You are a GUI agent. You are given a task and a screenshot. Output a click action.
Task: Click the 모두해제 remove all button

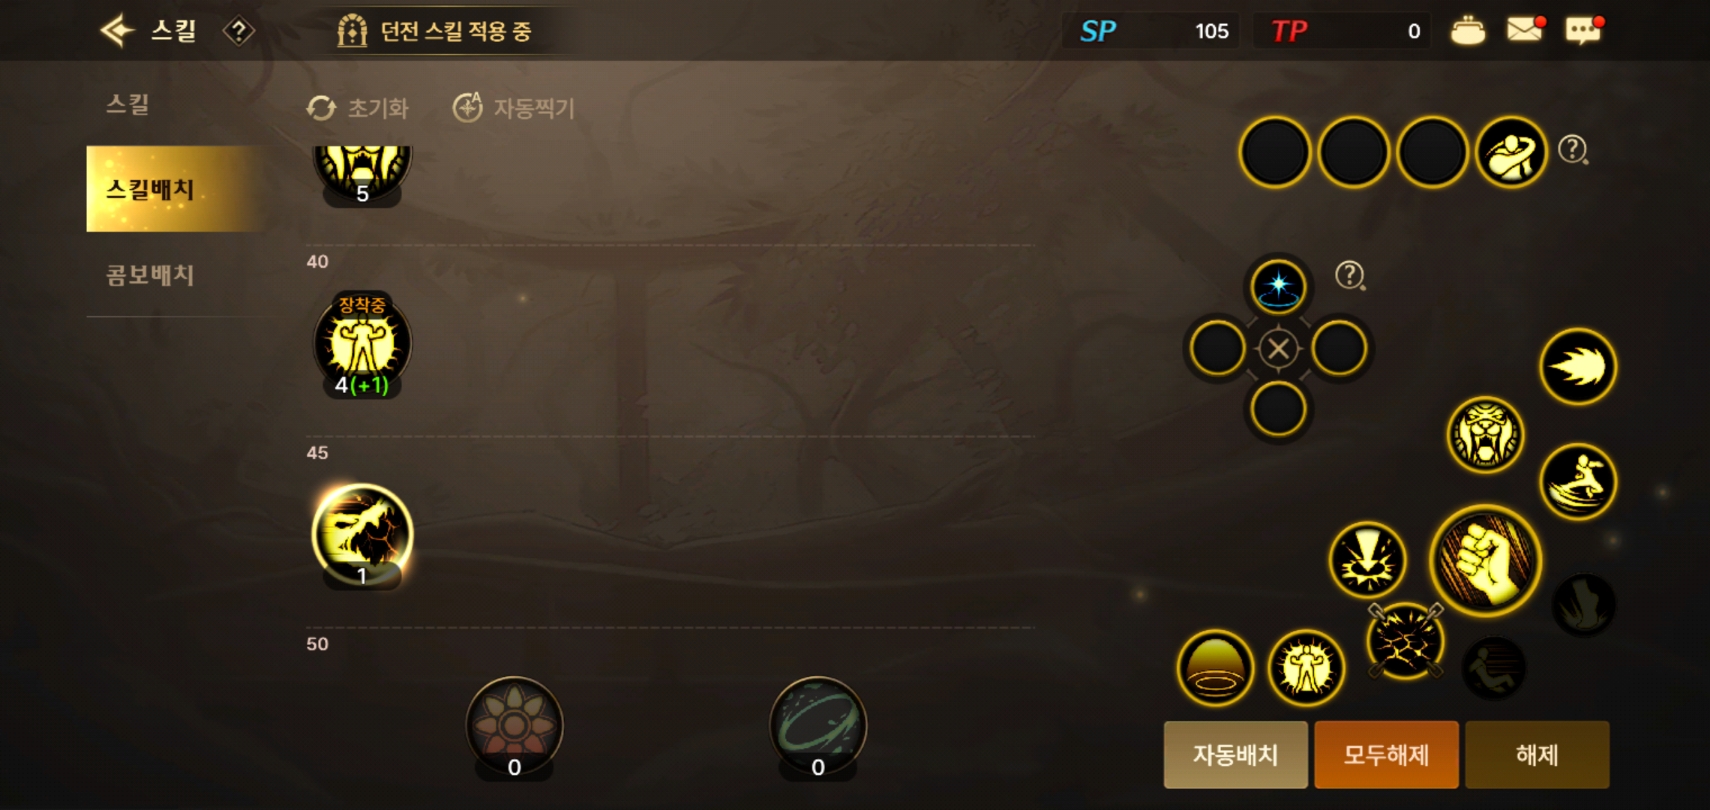tap(1386, 755)
